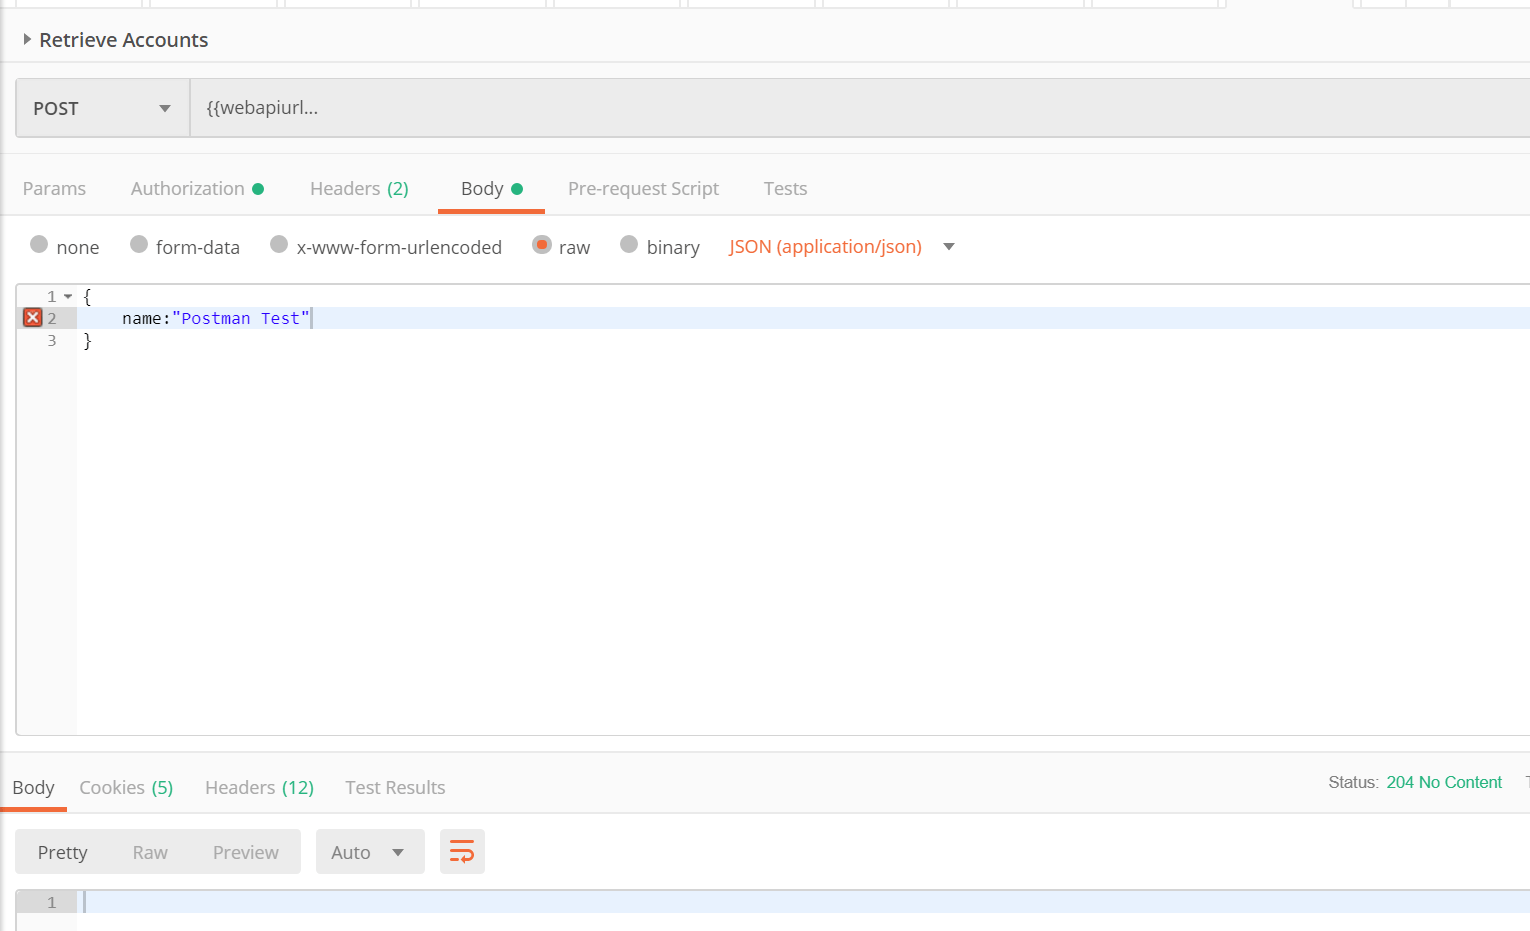
Task: Open the Auto format dropdown
Action: pos(369,852)
